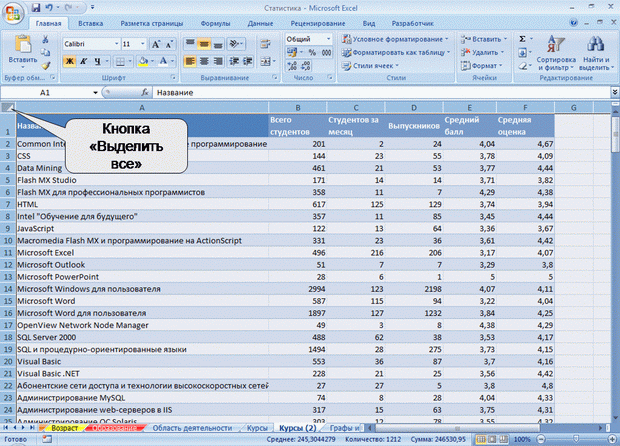Viewport: 620px width, 446px height.
Task: Align text to the bottom
Action: pyautogui.click(x=217, y=44)
